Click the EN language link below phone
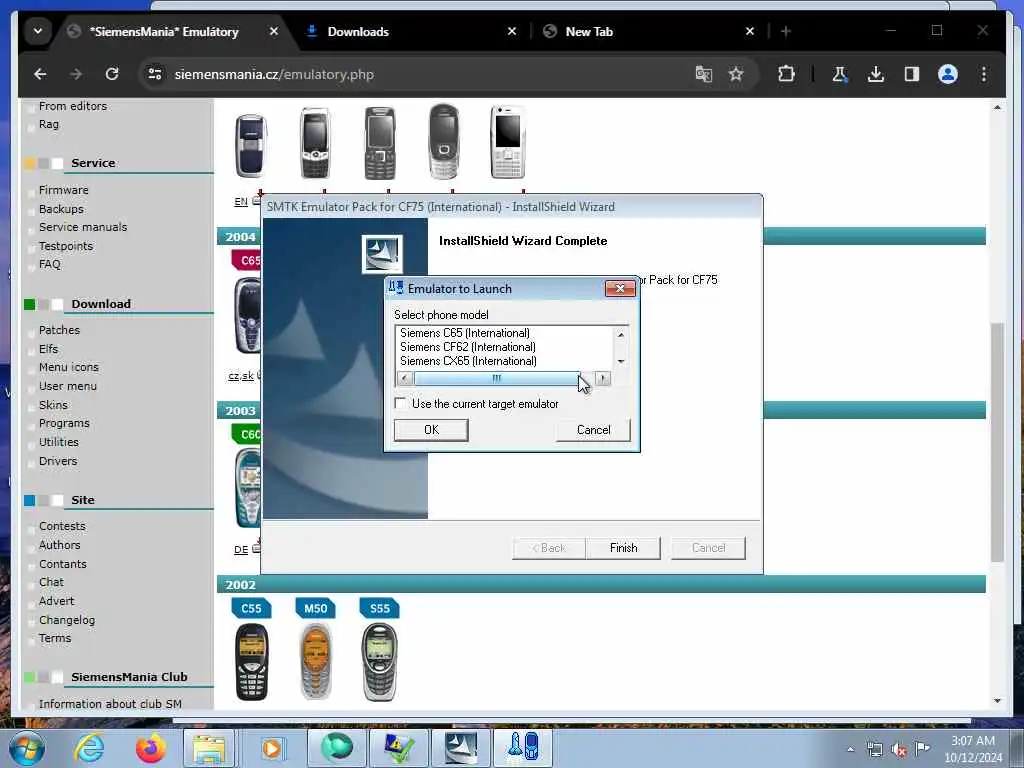This screenshot has height=768, width=1024. [x=240, y=202]
